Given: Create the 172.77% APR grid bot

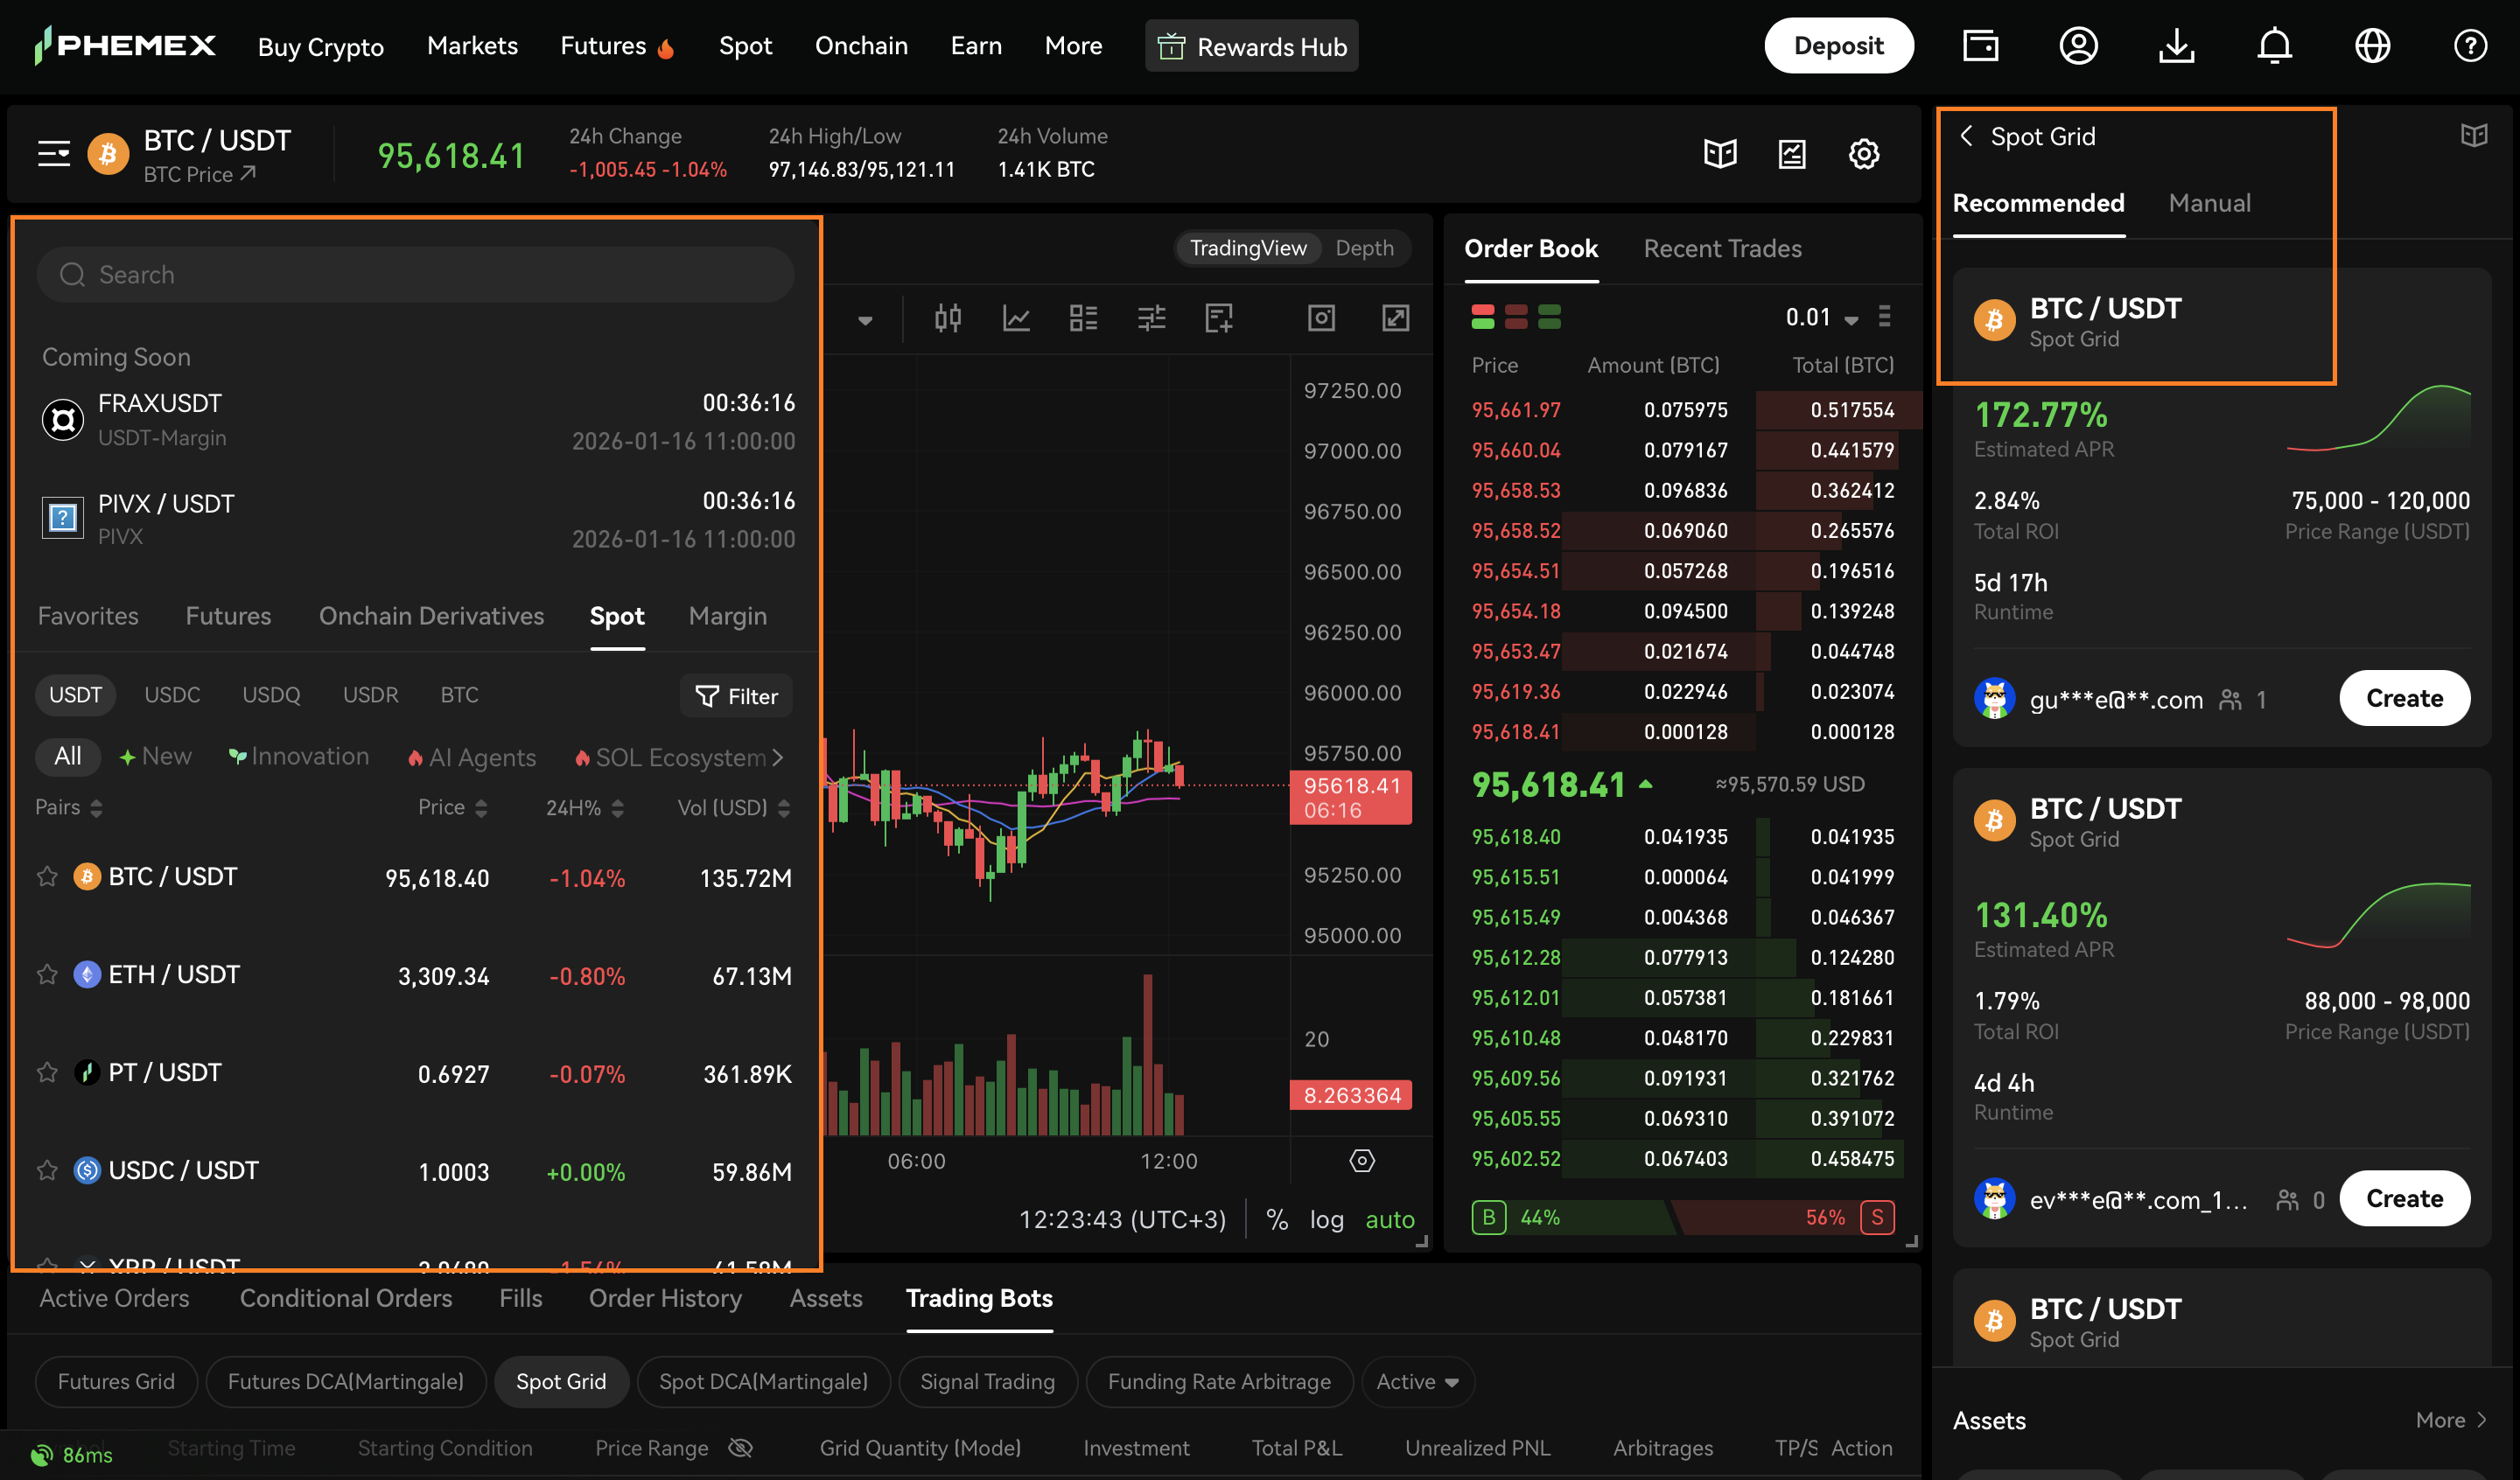Looking at the screenshot, I should point(2403,698).
